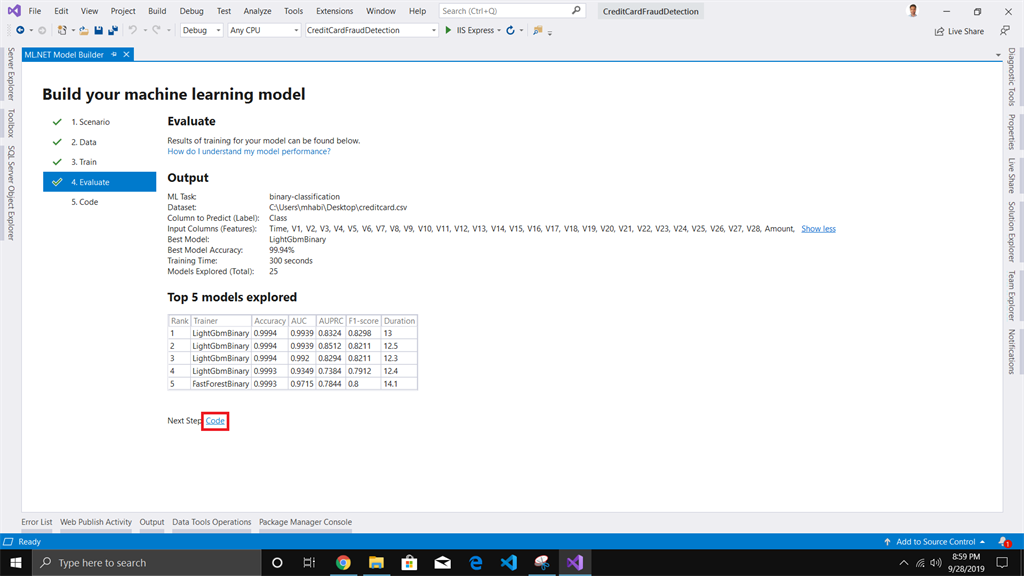
Task: Click the Save toolbar icon
Action: 98,30
